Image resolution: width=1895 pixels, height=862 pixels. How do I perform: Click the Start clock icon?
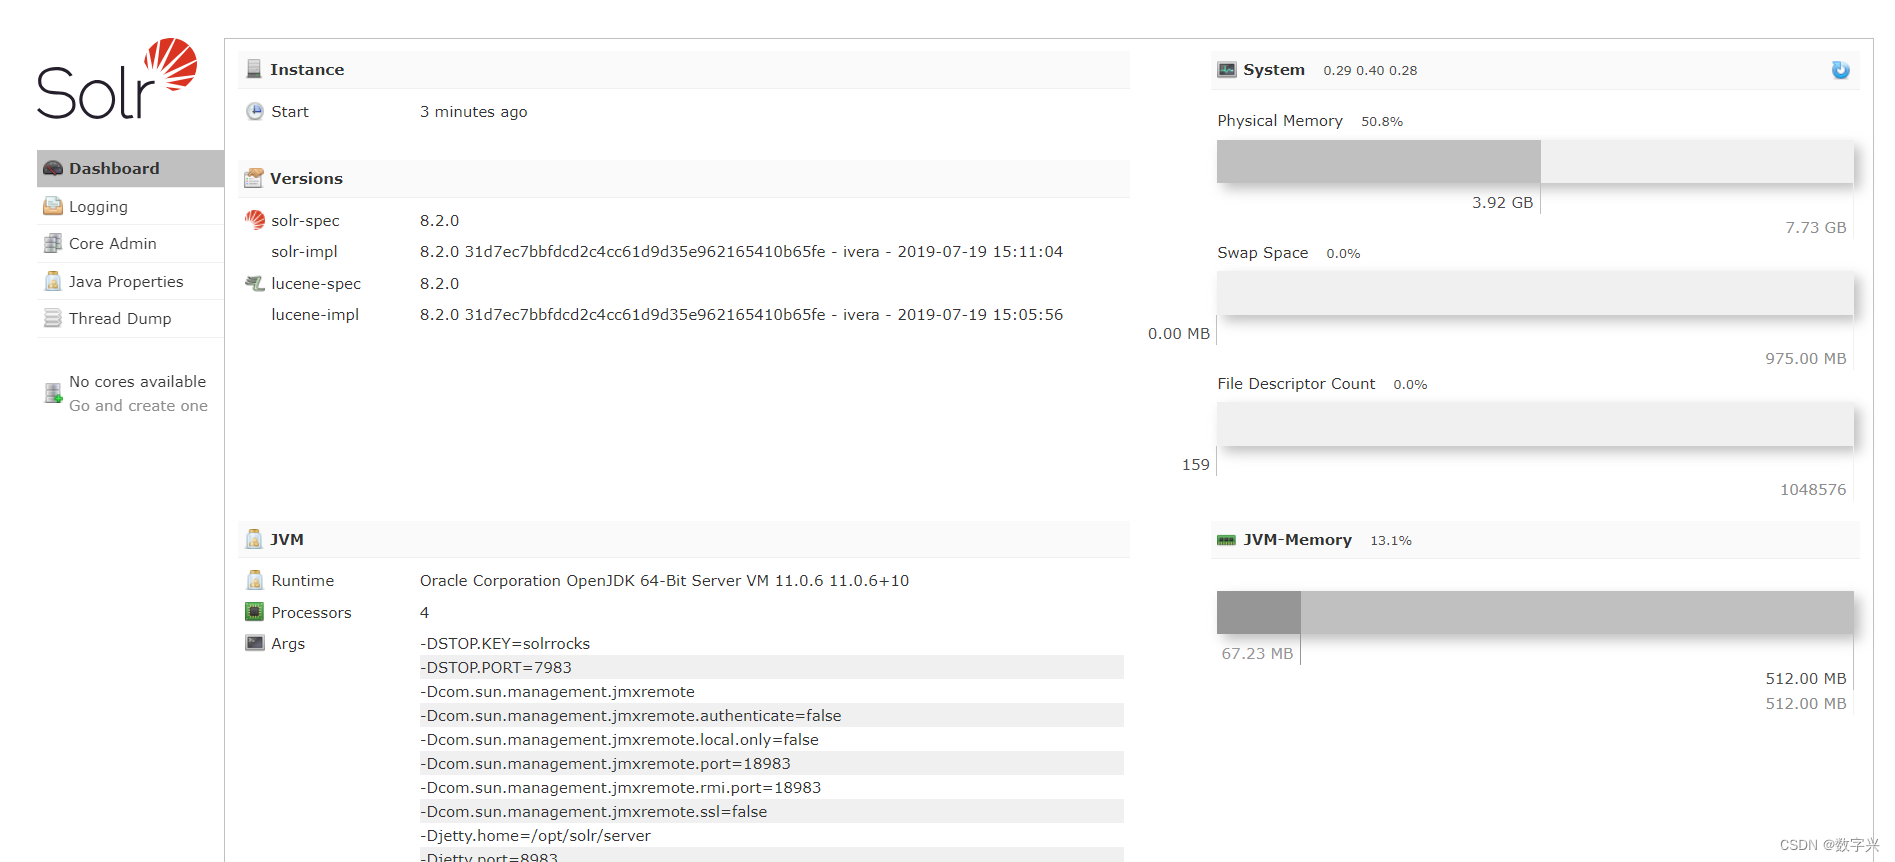(255, 111)
